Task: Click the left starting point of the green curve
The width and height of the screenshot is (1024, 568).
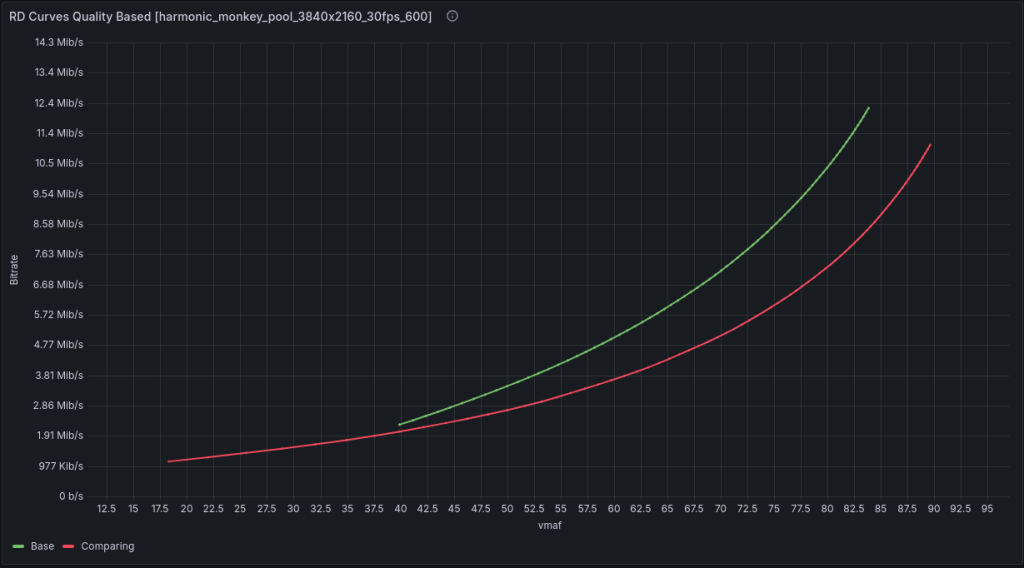Action: coord(400,425)
